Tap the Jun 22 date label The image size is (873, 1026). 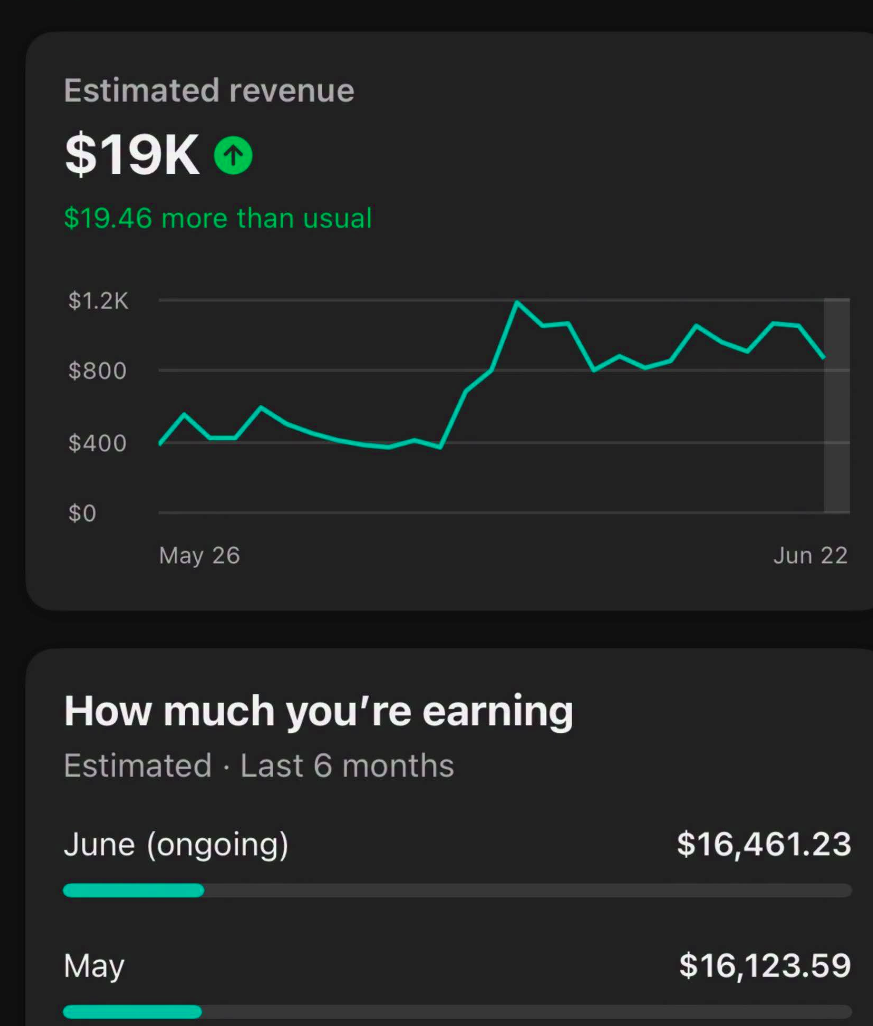coord(810,556)
